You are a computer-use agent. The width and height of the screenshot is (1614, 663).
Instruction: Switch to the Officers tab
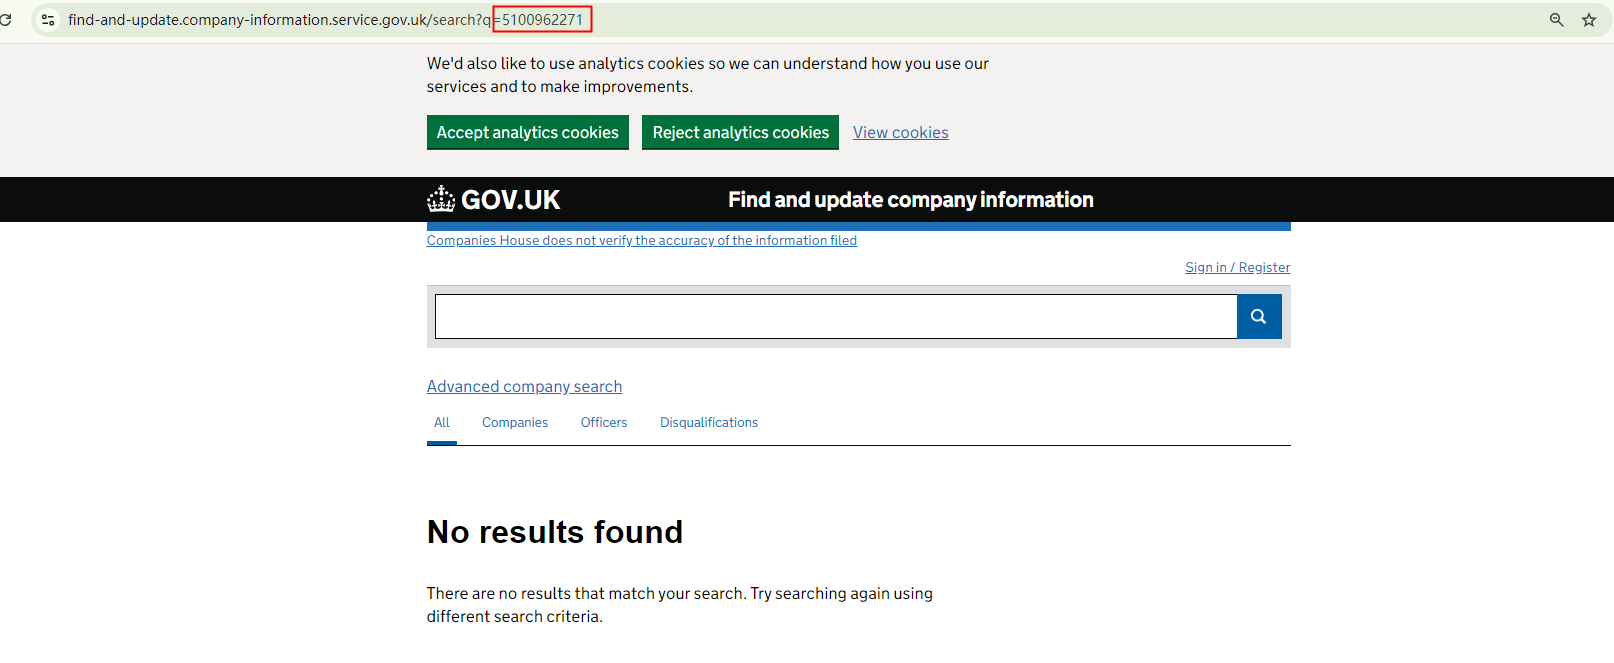tap(604, 423)
